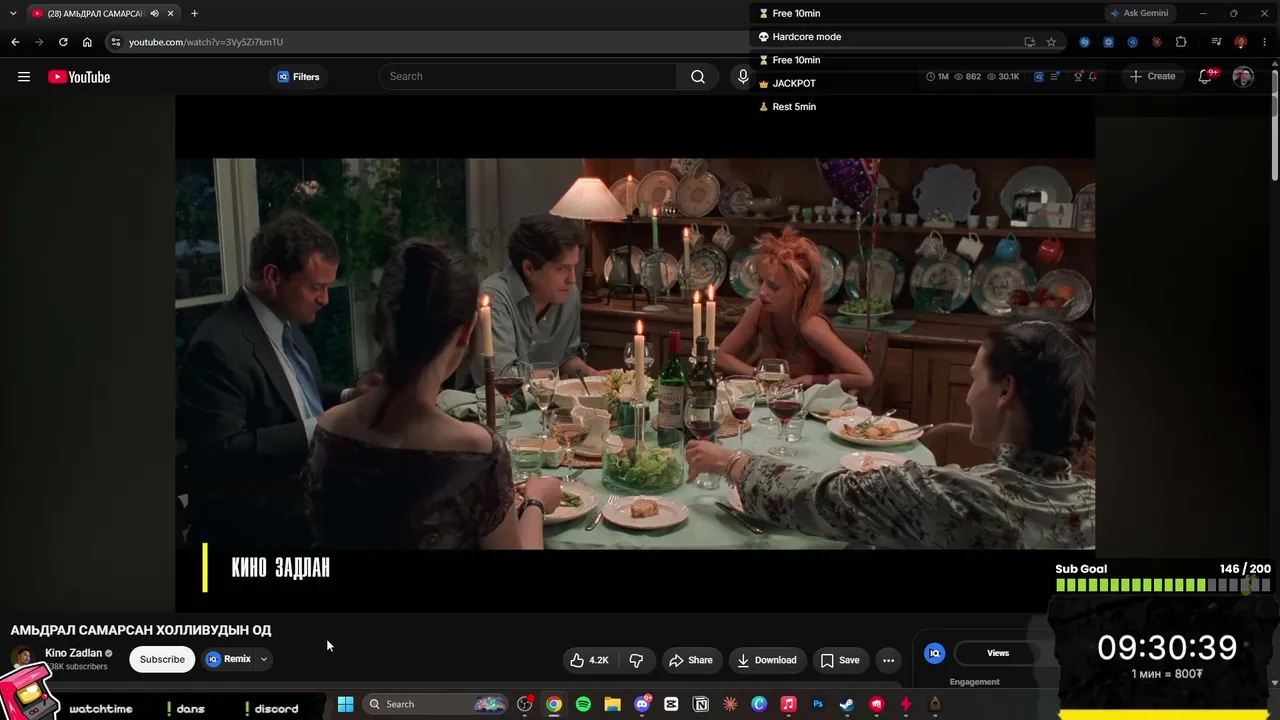The image size is (1280, 720).
Task: Open the Windows Start menu
Action: click(345, 704)
